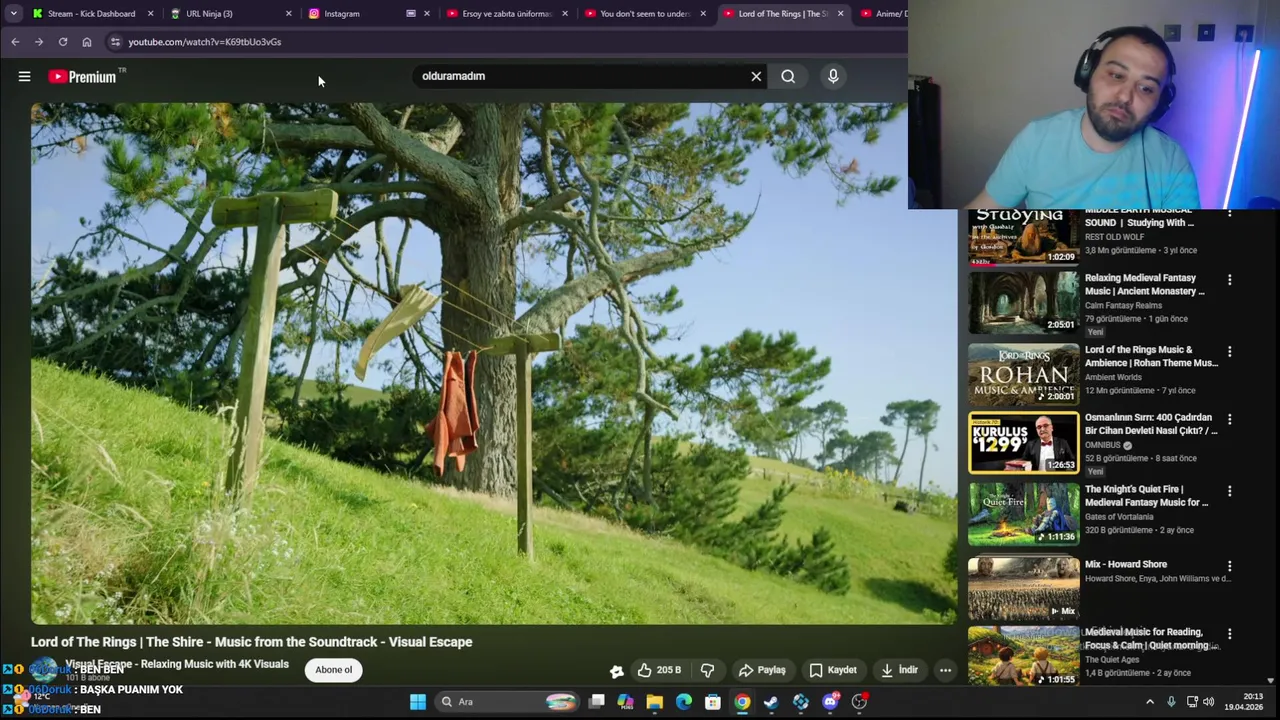Open OBS Studio from the taskbar

tap(859, 702)
